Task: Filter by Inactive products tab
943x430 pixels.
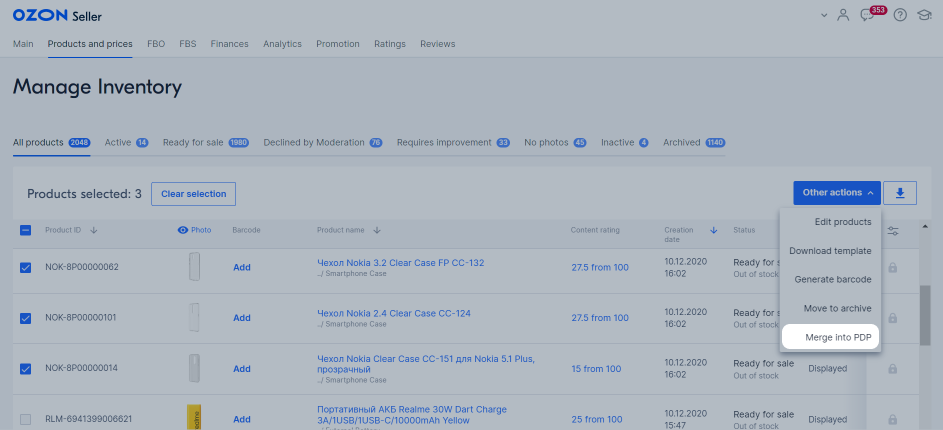Action: [625, 143]
